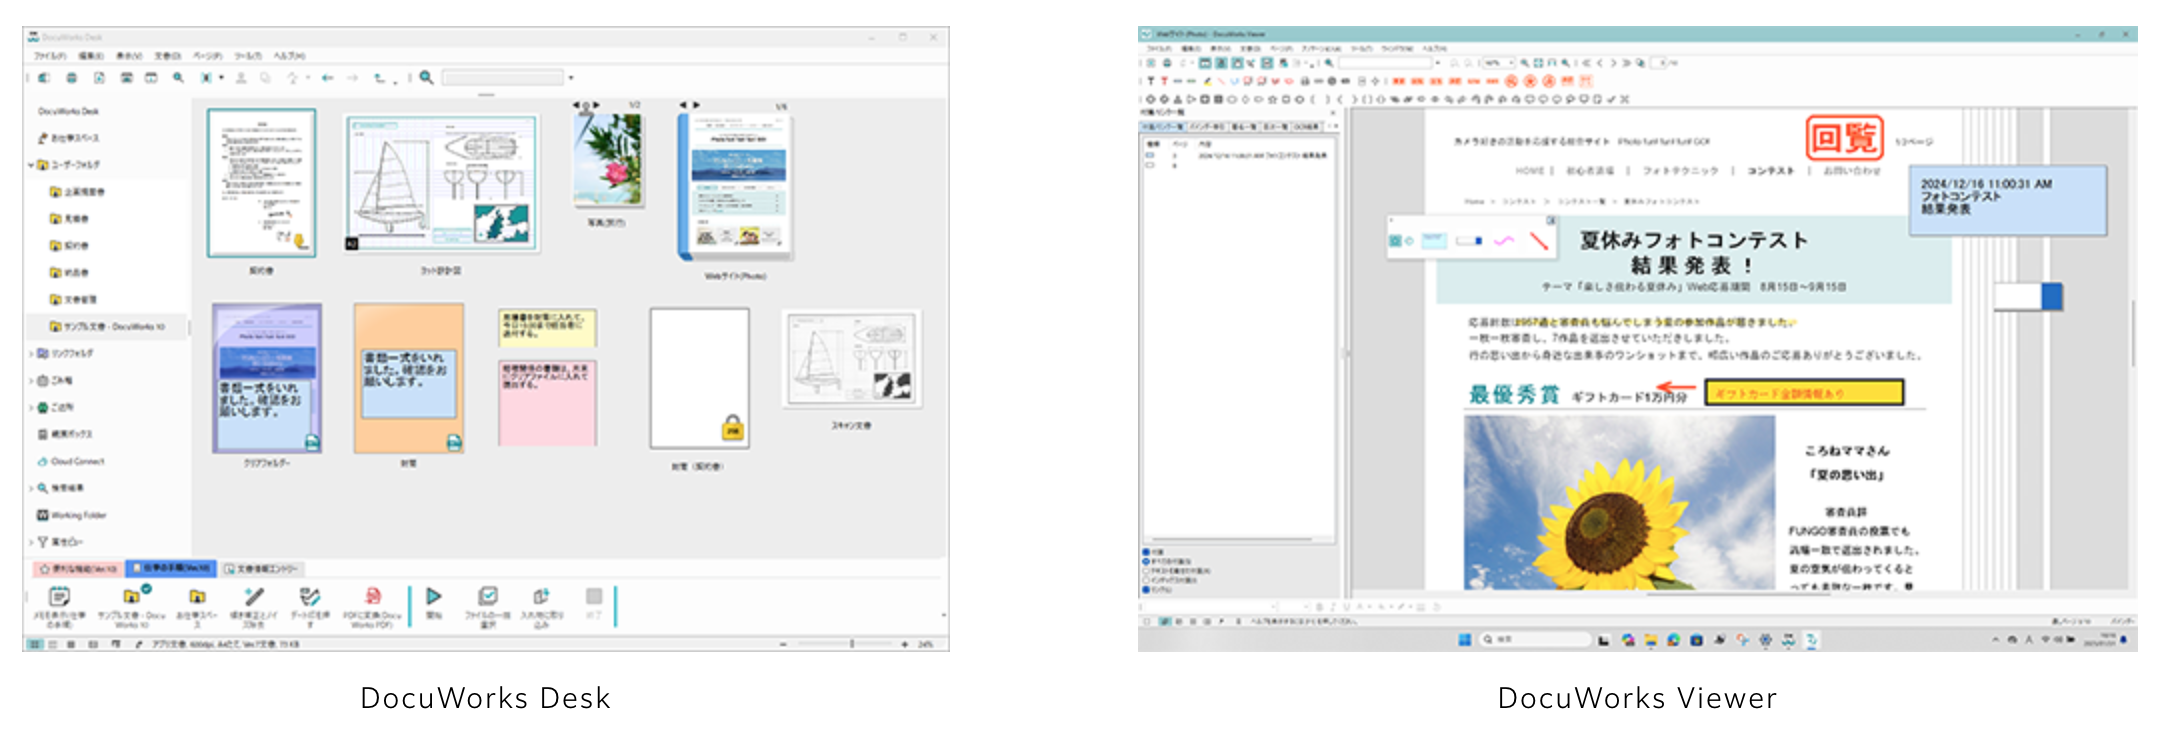
Task: Click the pen and sparkle correction icon in Desk
Action: click(254, 596)
